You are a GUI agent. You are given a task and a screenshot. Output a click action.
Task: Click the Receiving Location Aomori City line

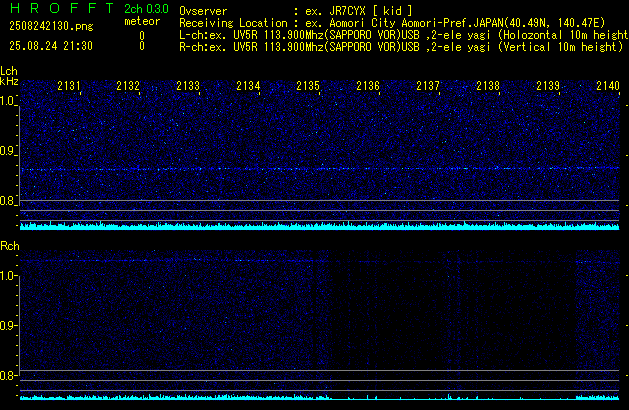pos(392,23)
